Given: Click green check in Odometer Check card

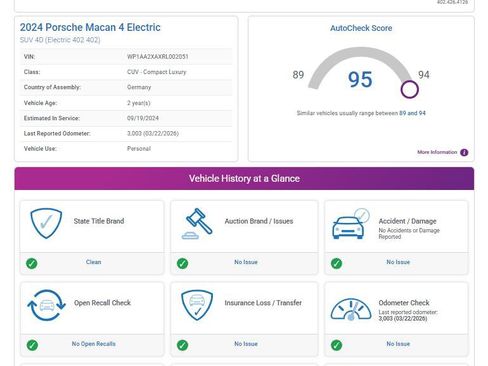Looking at the screenshot, I should tap(336, 345).
